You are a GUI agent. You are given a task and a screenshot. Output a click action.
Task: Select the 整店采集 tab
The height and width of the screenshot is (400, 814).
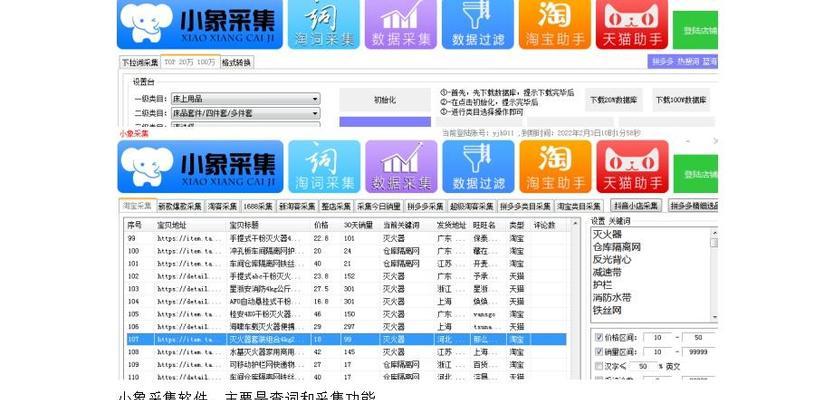[x=336, y=206]
